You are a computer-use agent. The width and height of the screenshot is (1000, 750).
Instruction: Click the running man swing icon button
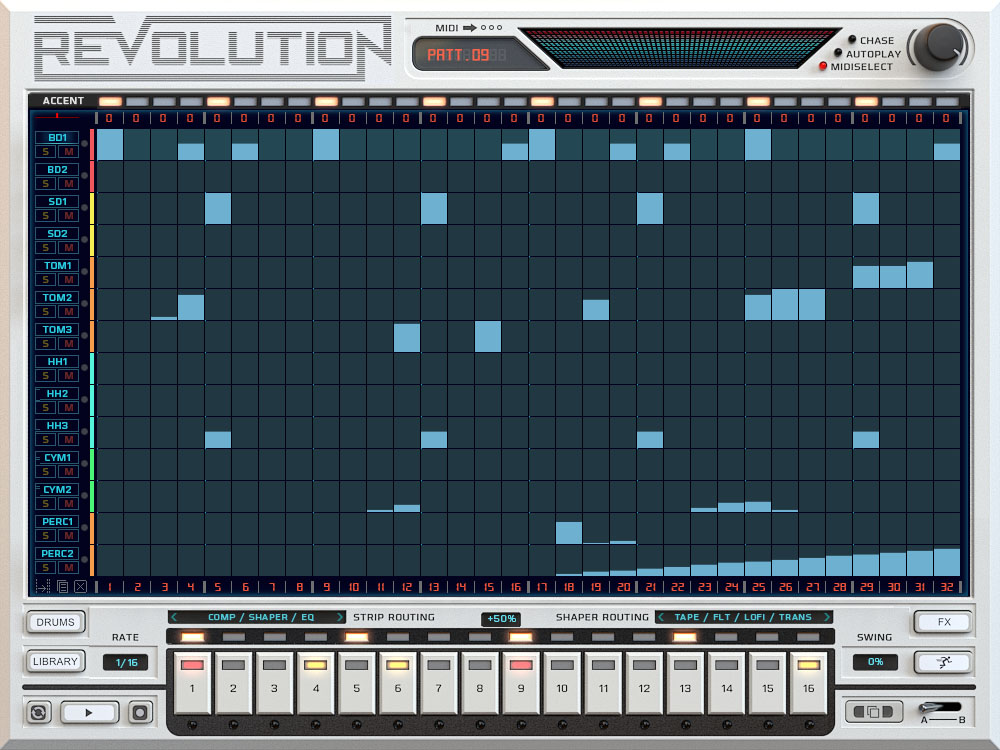tap(943, 661)
